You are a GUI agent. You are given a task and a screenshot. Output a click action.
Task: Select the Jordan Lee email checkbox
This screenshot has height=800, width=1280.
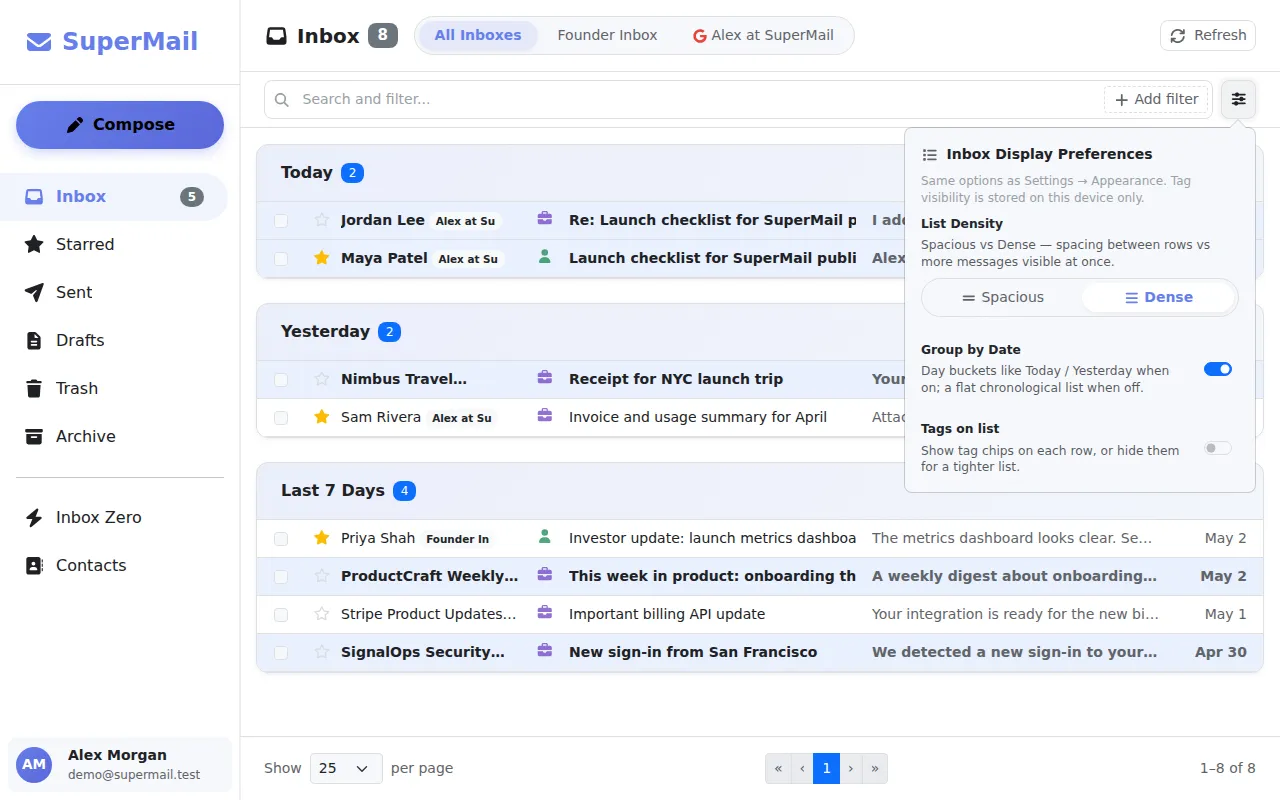[281, 220]
